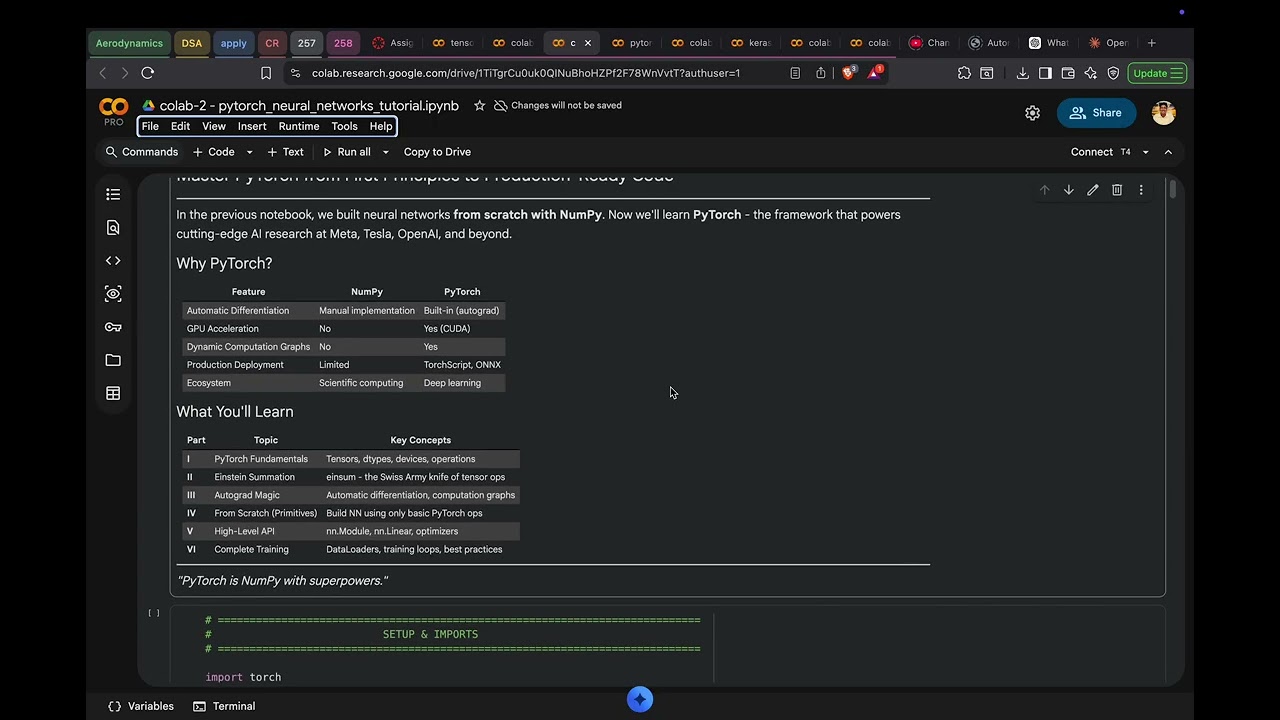Click the Run all button
The height and width of the screenshot is (720, 1280).
pos(346,152)
